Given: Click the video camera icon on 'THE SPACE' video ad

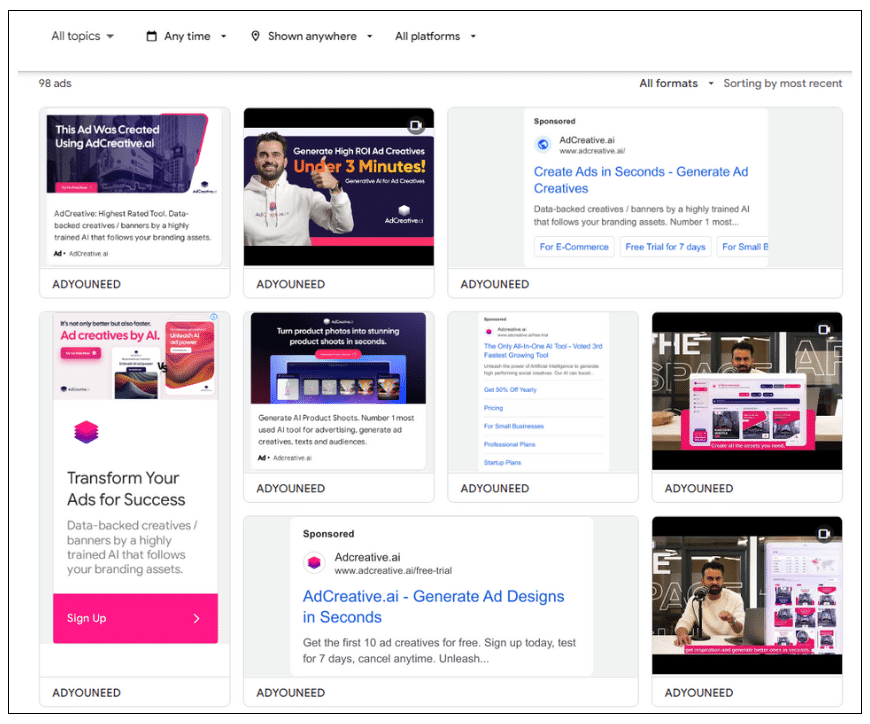Looking at the screenshot, I should pos(825,327).
